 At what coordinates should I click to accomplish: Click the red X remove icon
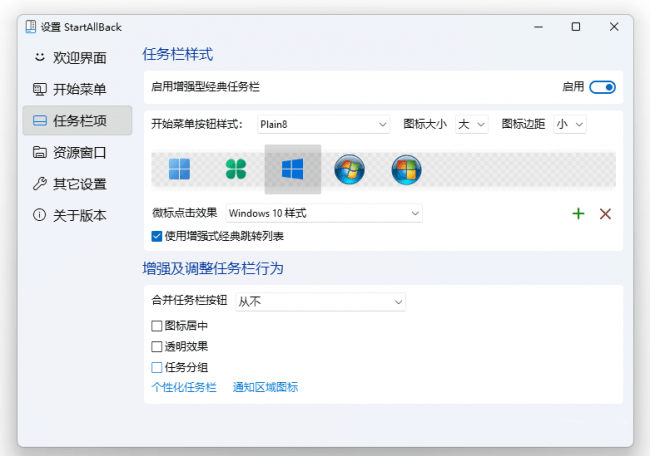pos(605,214)
